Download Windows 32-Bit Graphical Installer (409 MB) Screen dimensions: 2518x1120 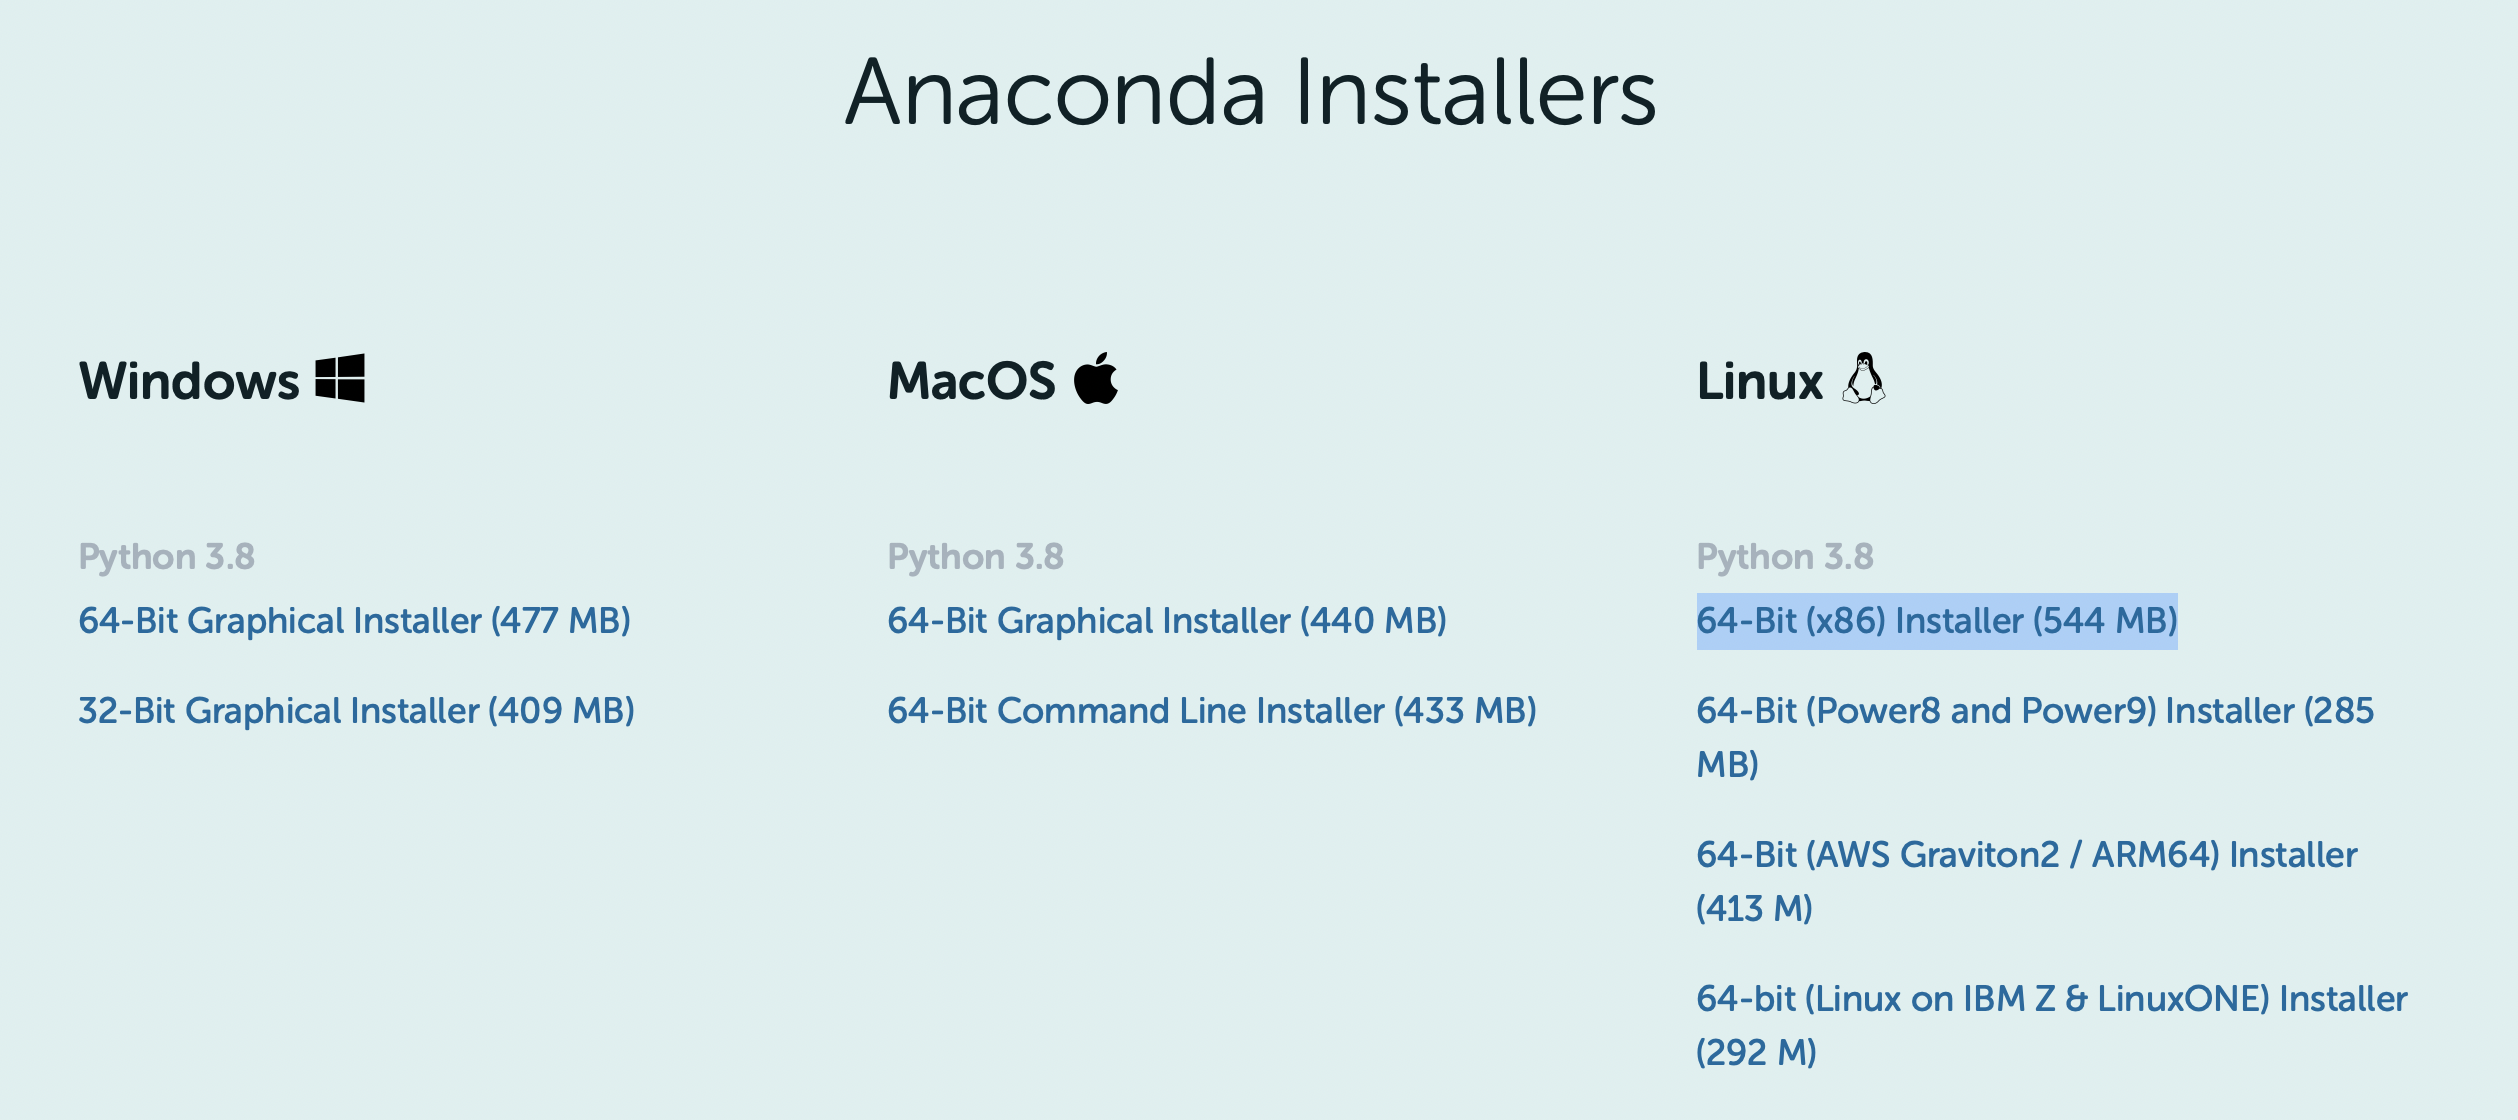pos(356,711)
